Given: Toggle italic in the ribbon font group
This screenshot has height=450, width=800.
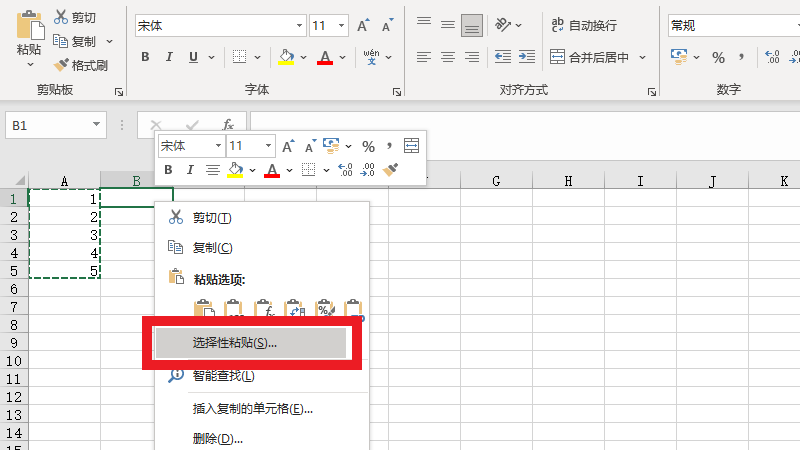Looking at the screenshot, I should click(x=169, y=57).
